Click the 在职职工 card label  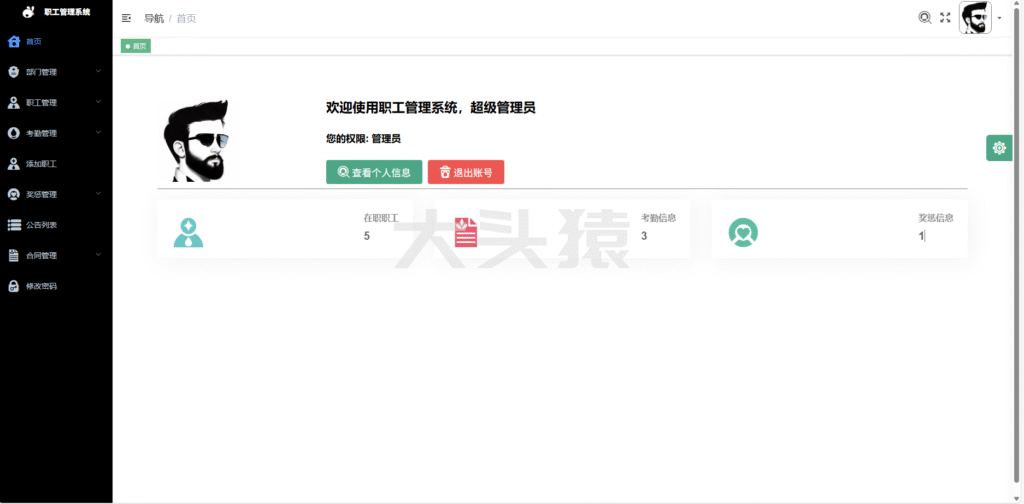[x=381, y=218]
